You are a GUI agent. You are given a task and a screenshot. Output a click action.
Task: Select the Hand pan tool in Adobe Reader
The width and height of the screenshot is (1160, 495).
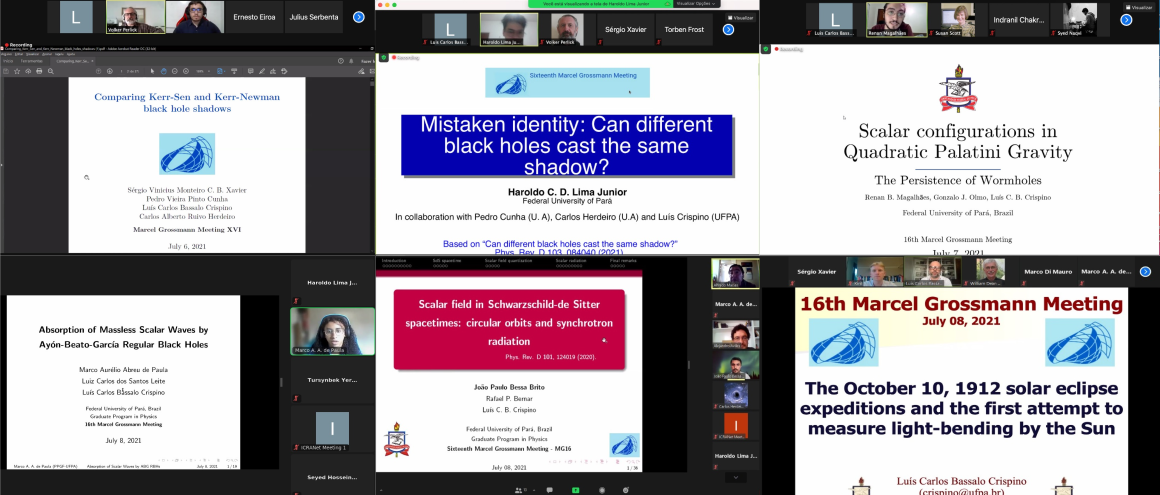(163, 71)
